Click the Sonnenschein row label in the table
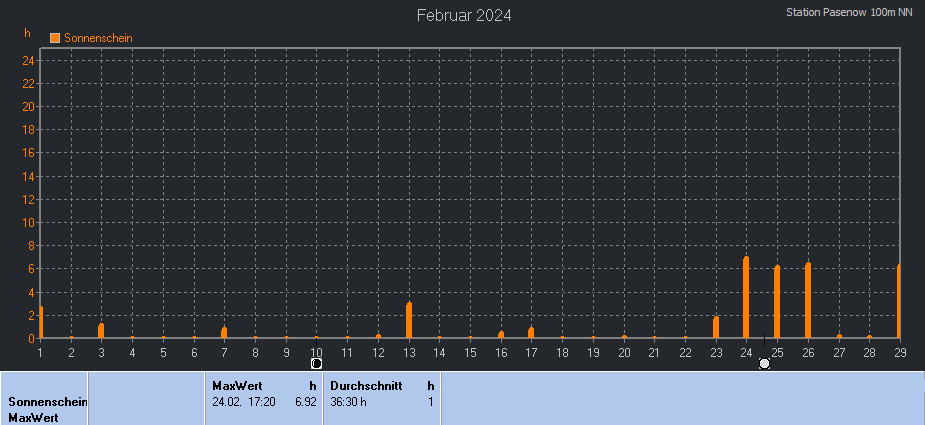The image size is (925, 425). point(48,402)
